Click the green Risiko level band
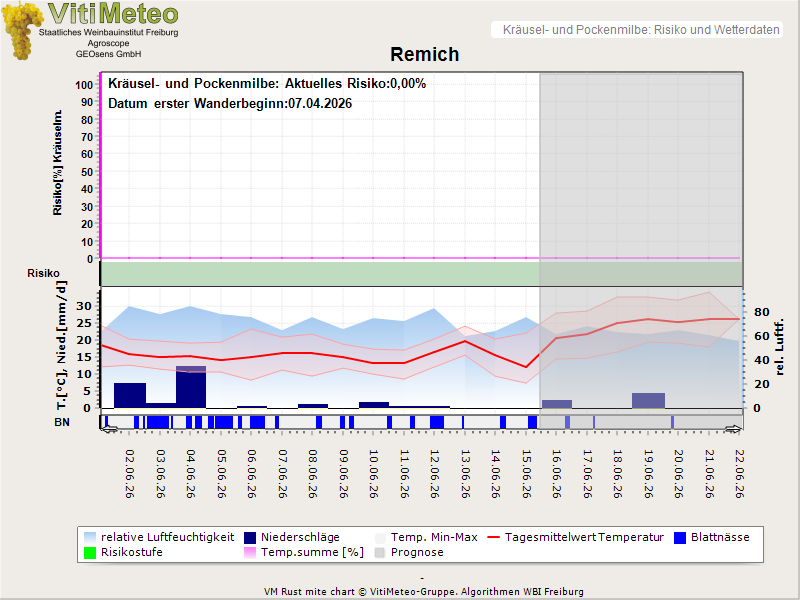The height and width of the screenshot is (600, 800). (x=421, y=273)
